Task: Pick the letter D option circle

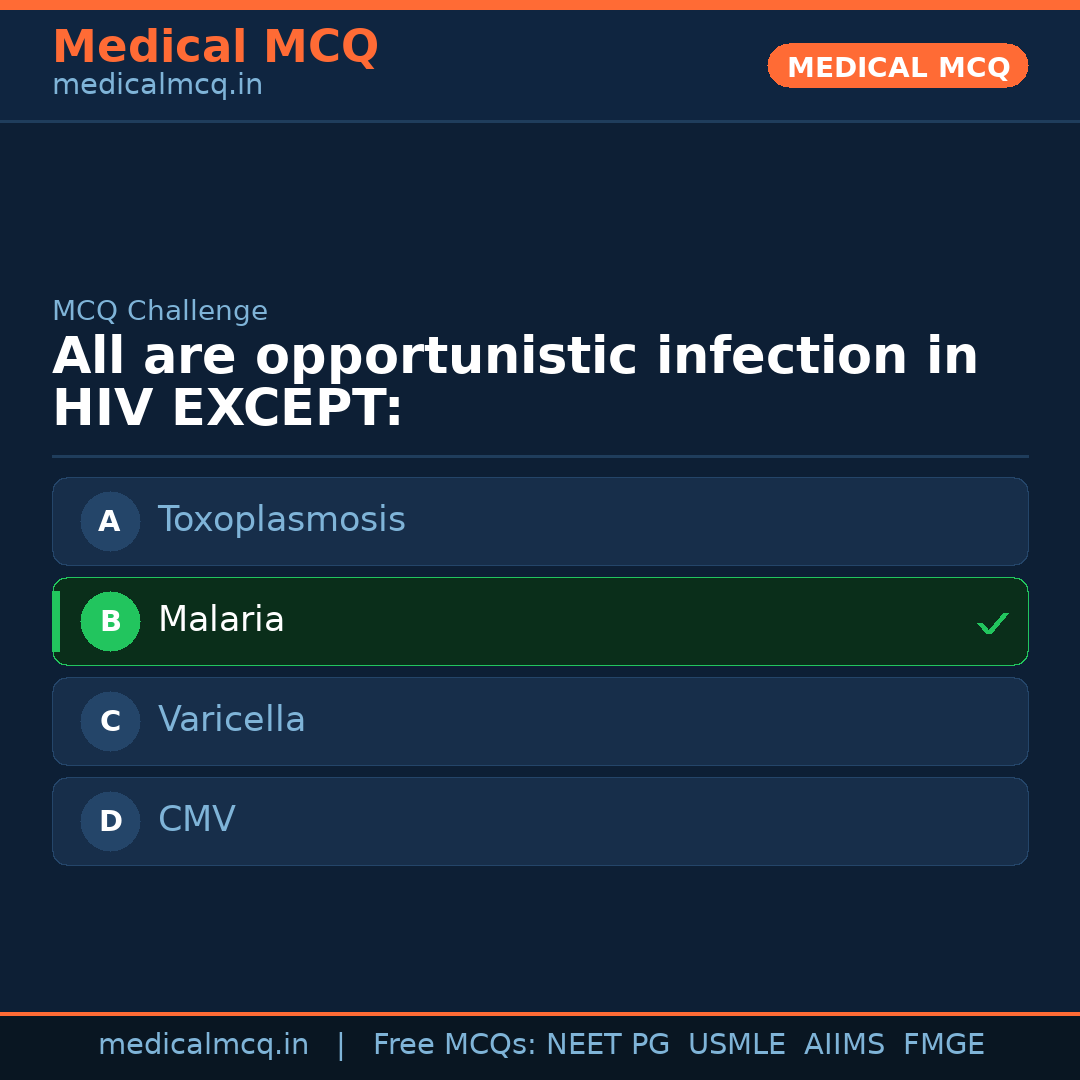Action: (x=110, y=821)
